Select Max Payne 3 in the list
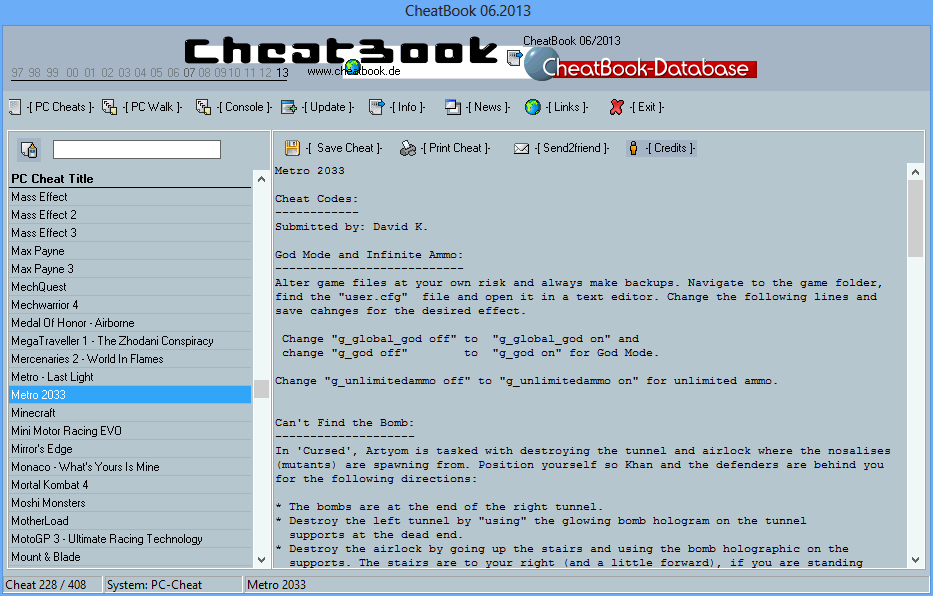This screenshot has width=933, height=596. tap(130, 269)
